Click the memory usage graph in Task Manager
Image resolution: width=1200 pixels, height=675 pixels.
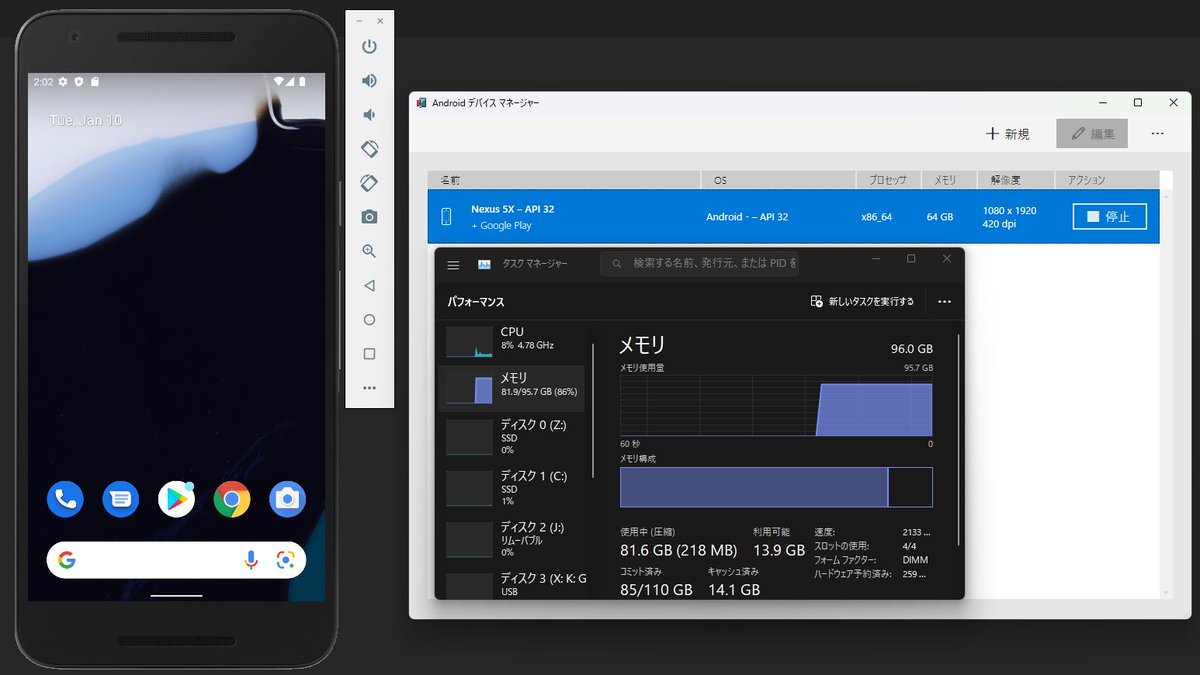776,406
